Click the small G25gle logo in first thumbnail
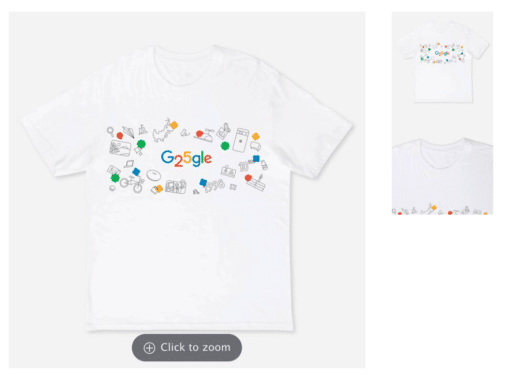Image resolution: width=512 pixels, height=375 pixels. tap(442, 53)
